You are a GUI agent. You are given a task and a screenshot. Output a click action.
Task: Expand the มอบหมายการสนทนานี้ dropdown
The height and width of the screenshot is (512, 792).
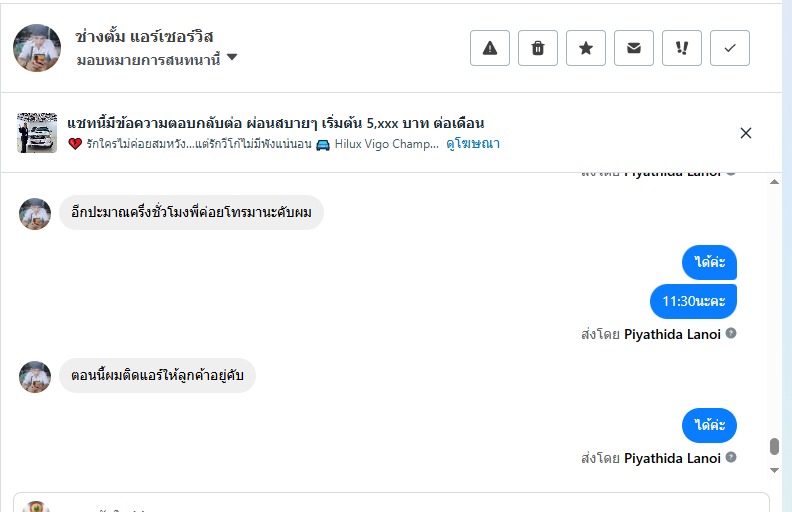click(232, 58)
